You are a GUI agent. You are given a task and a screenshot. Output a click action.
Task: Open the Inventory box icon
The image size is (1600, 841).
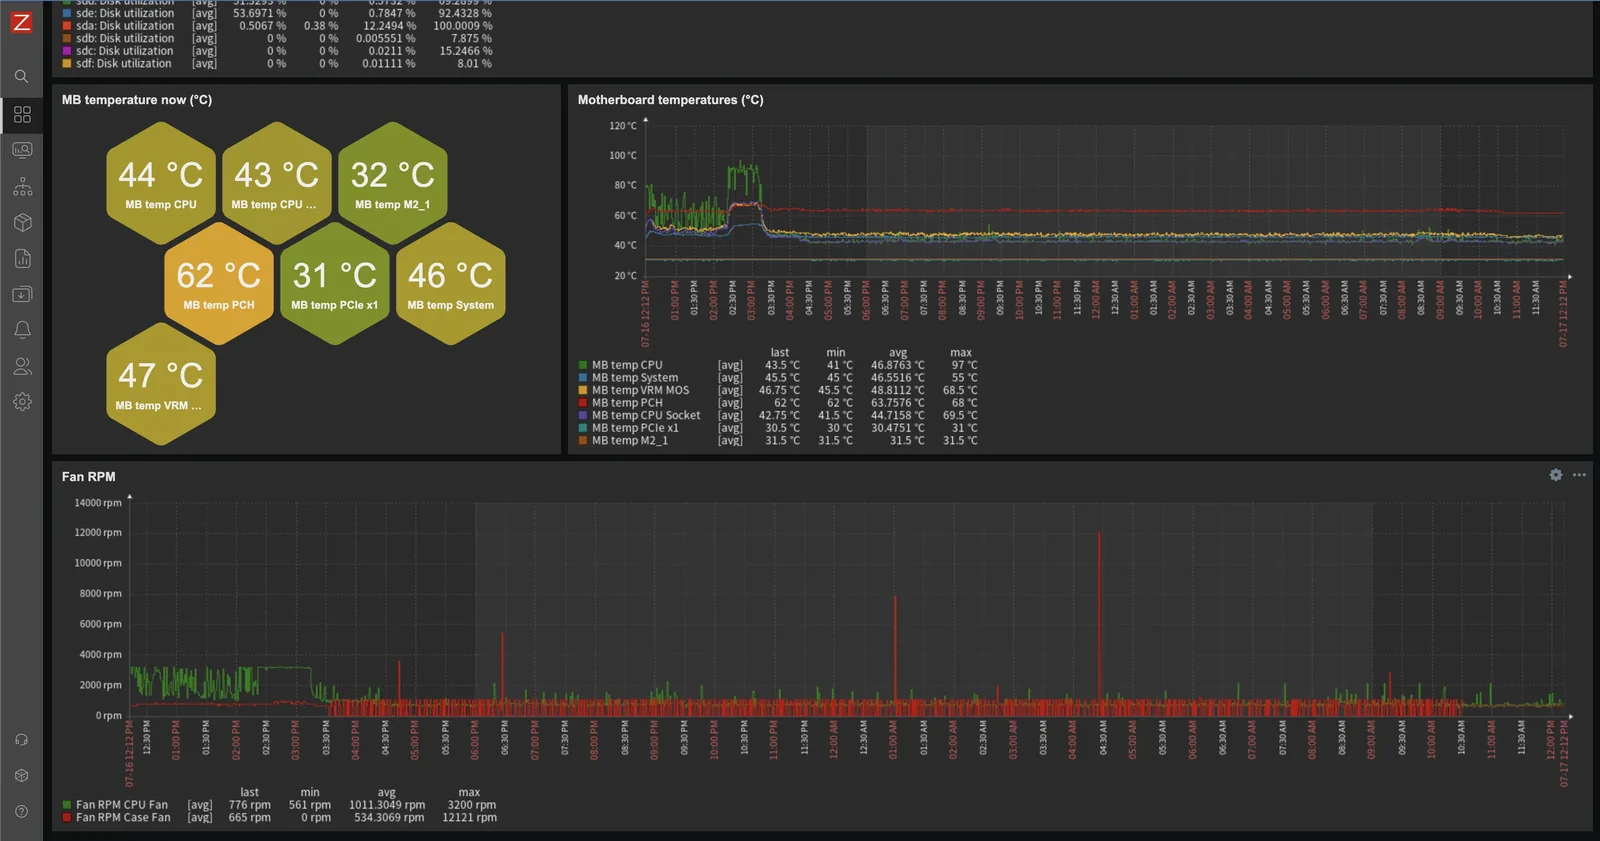(x=22, y=222)
